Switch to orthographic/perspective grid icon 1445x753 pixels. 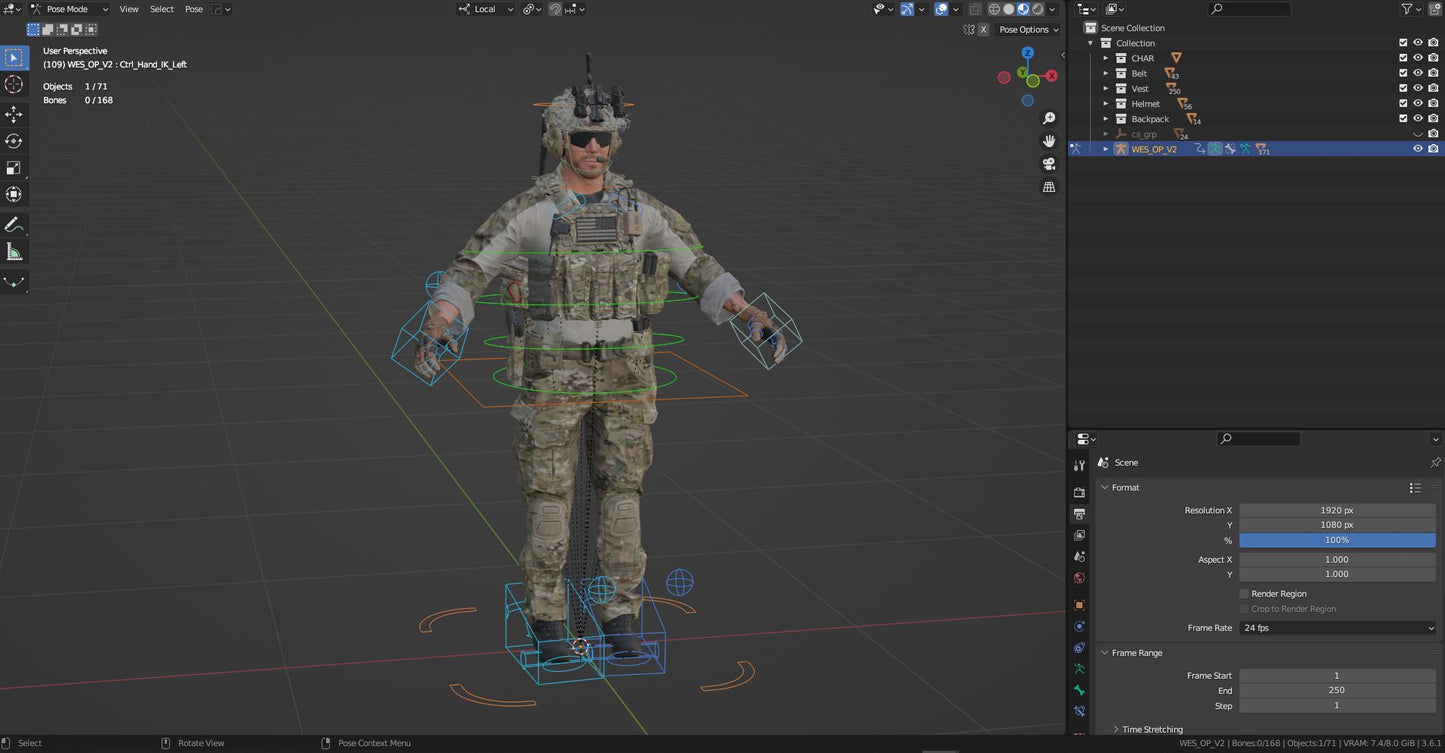point(1049,187)
